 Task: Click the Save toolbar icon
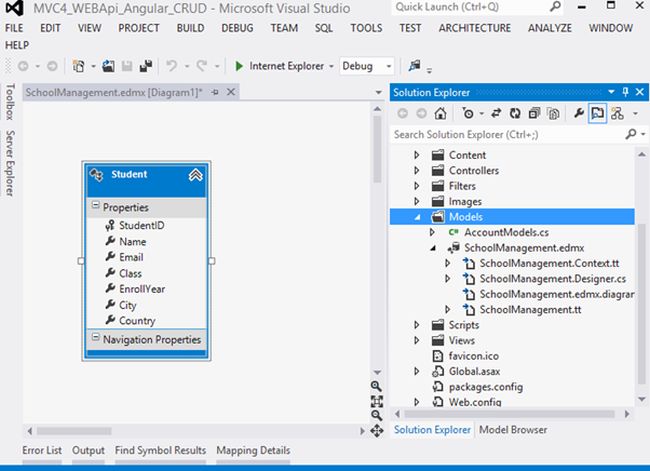(x=127, y=66)
